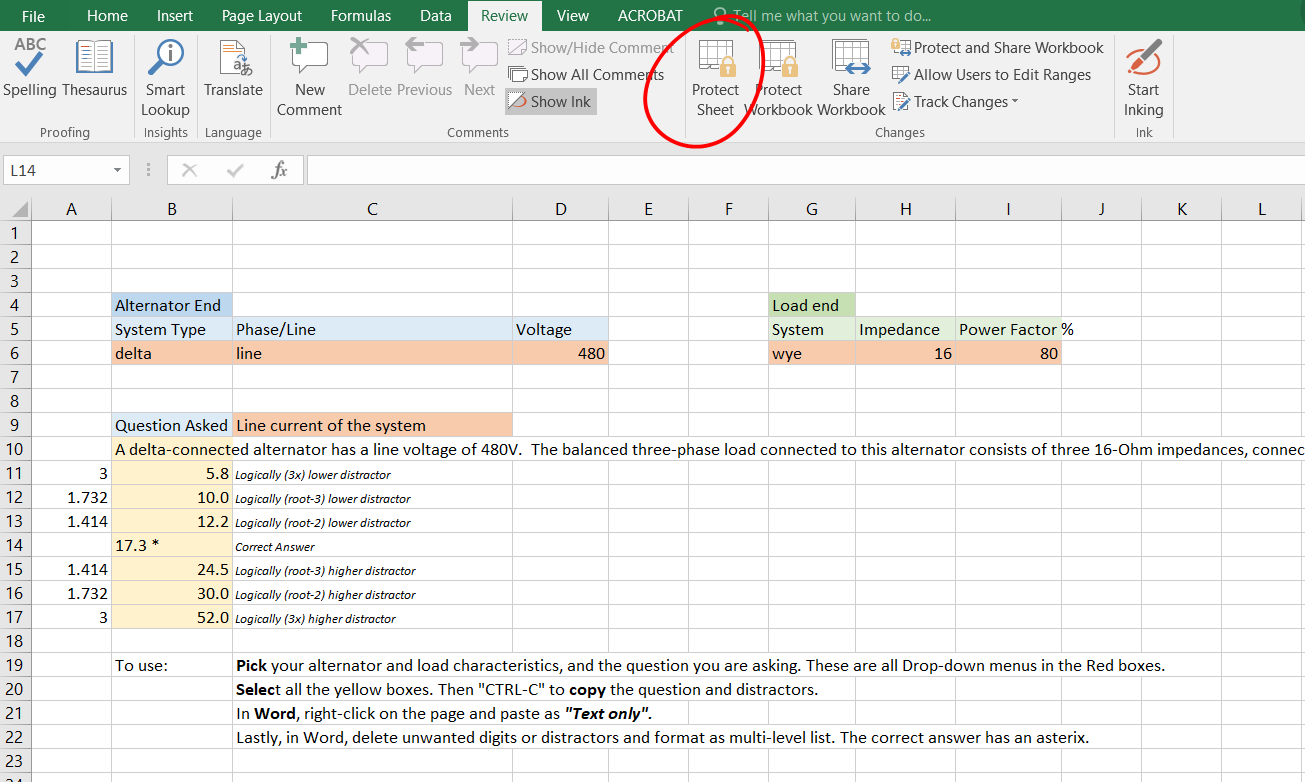
Task: Click the Alternator End cell
Action: pyautogui.click(x=172, y=305)
